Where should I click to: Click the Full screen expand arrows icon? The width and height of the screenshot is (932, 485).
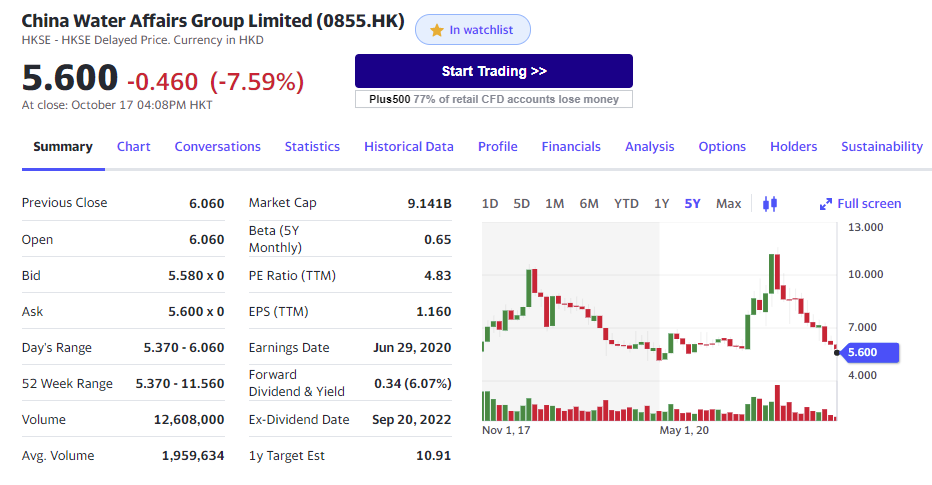pos(826,204)
